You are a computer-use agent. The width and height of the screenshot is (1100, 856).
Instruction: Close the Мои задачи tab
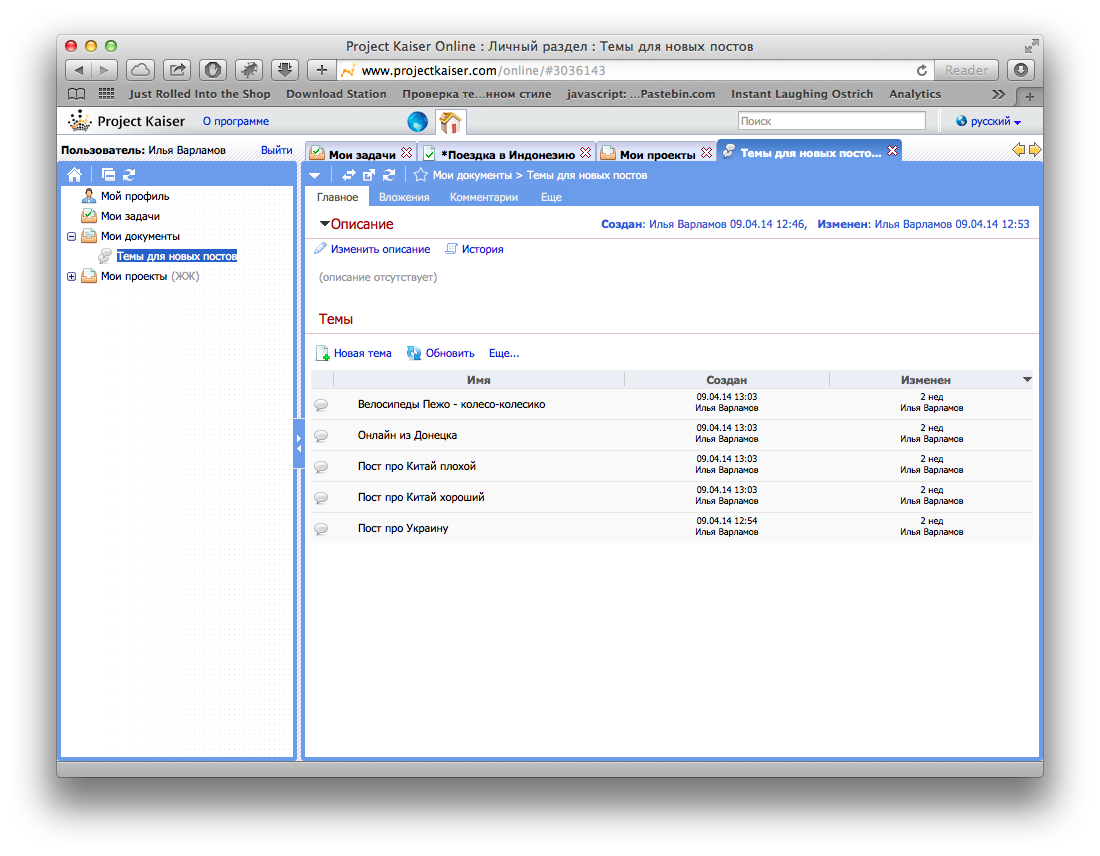pyautogui.click(x=406, y=153)
